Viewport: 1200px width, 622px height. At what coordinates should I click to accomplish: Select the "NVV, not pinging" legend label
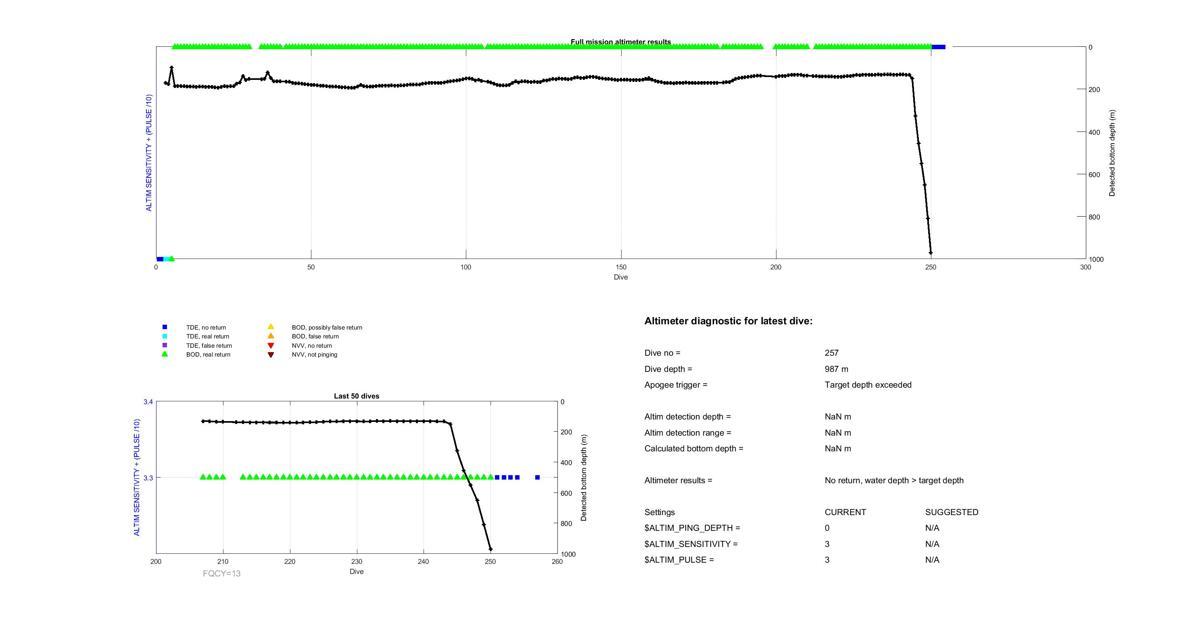tap(314, 354)
